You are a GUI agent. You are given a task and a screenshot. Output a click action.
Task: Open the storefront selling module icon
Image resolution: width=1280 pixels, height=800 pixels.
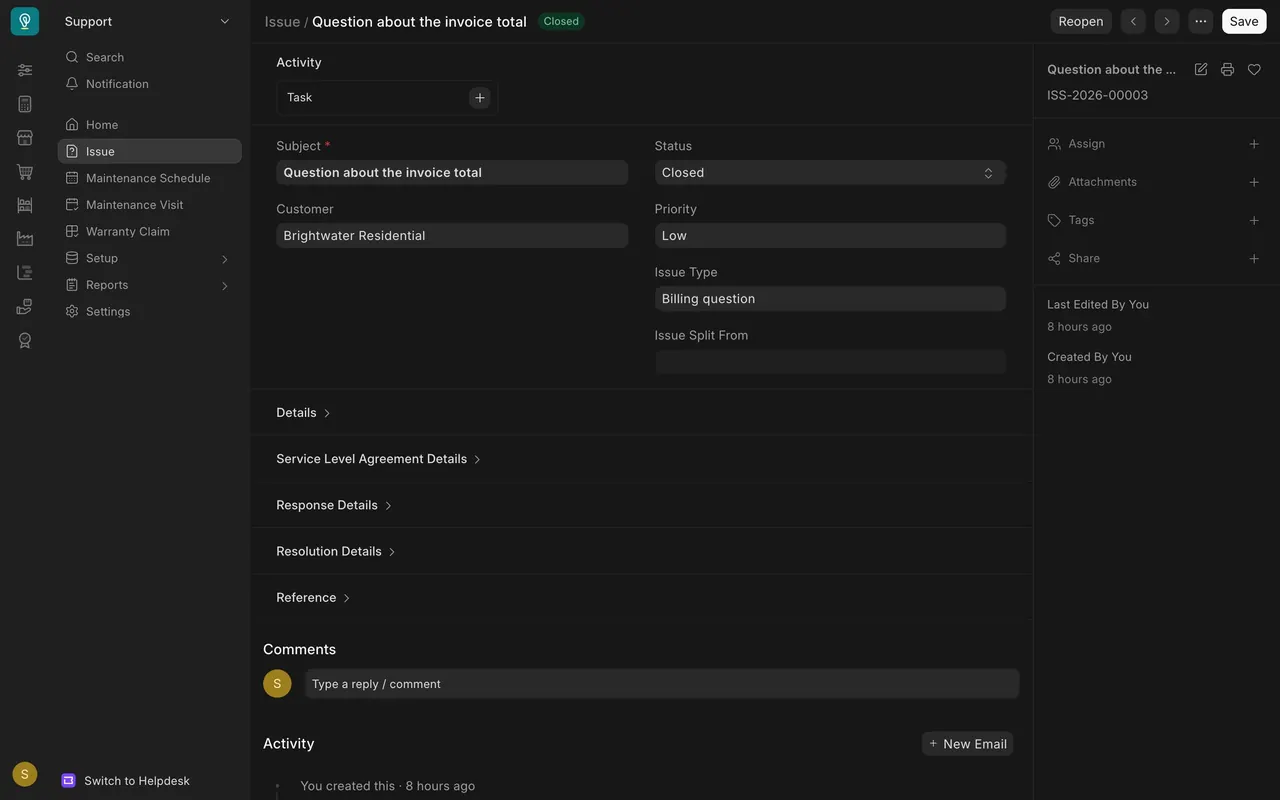tap(25, 138)
